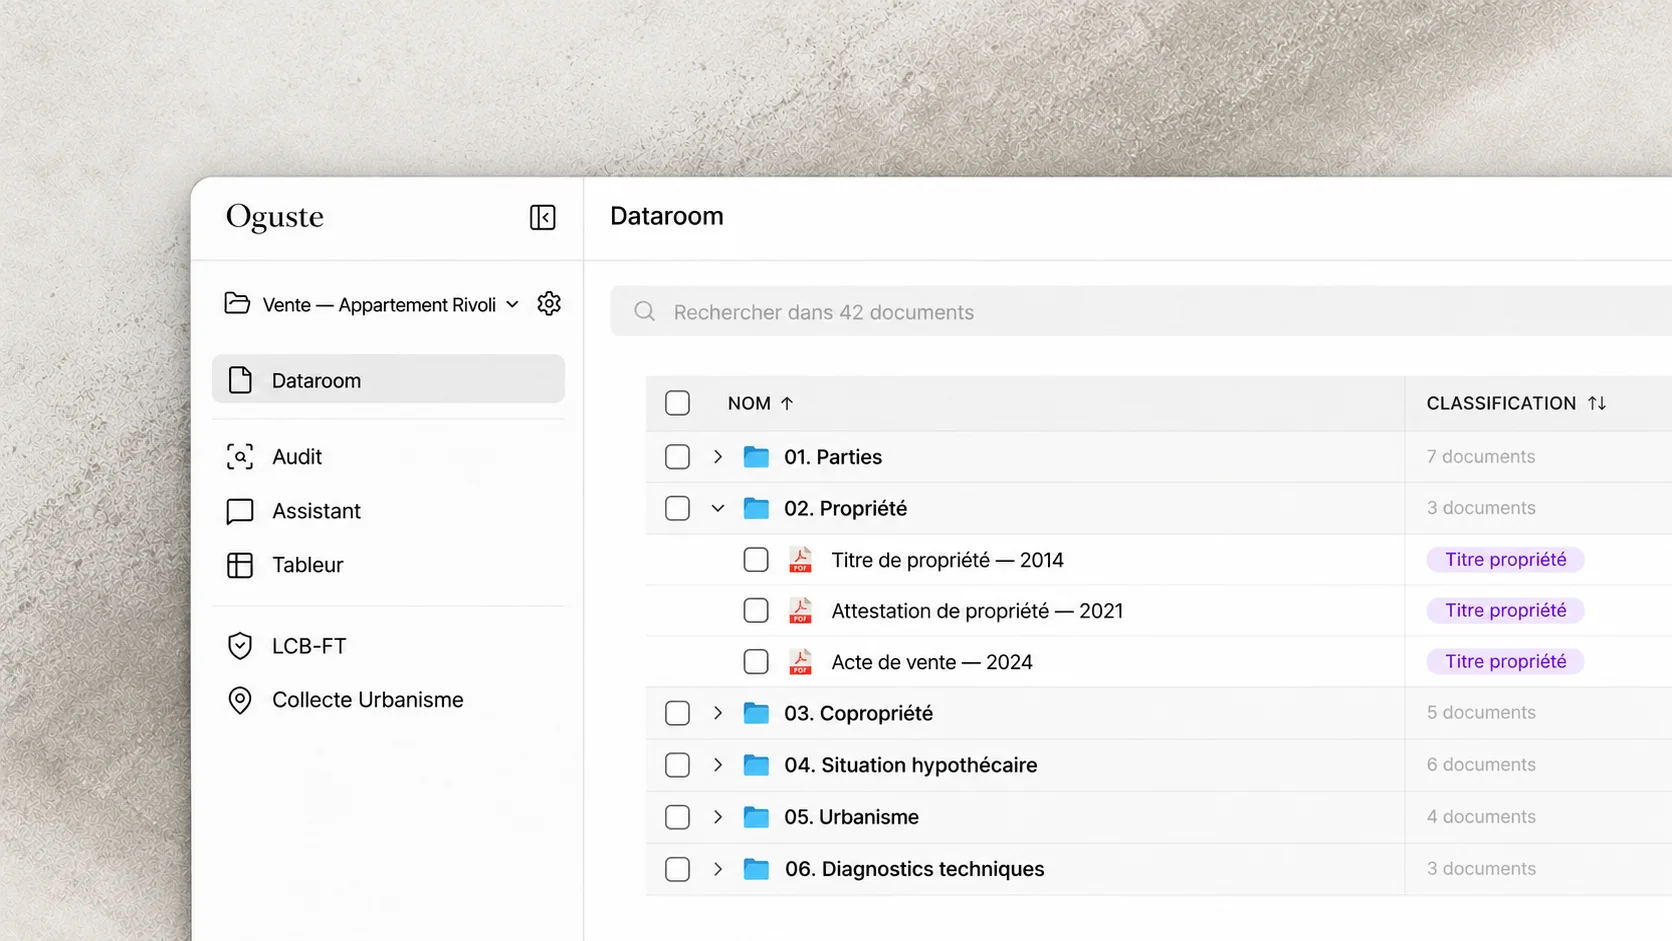This screenshot has height=941, width=1672.
Task: Open project settings gear icon
Action: point(549,304)
